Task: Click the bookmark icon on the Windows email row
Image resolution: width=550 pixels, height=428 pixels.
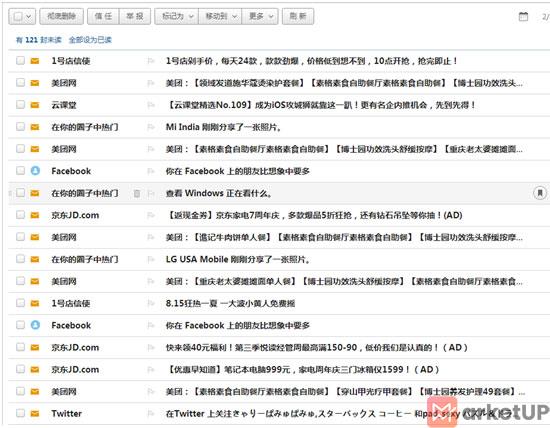Action: pos(540,193)
